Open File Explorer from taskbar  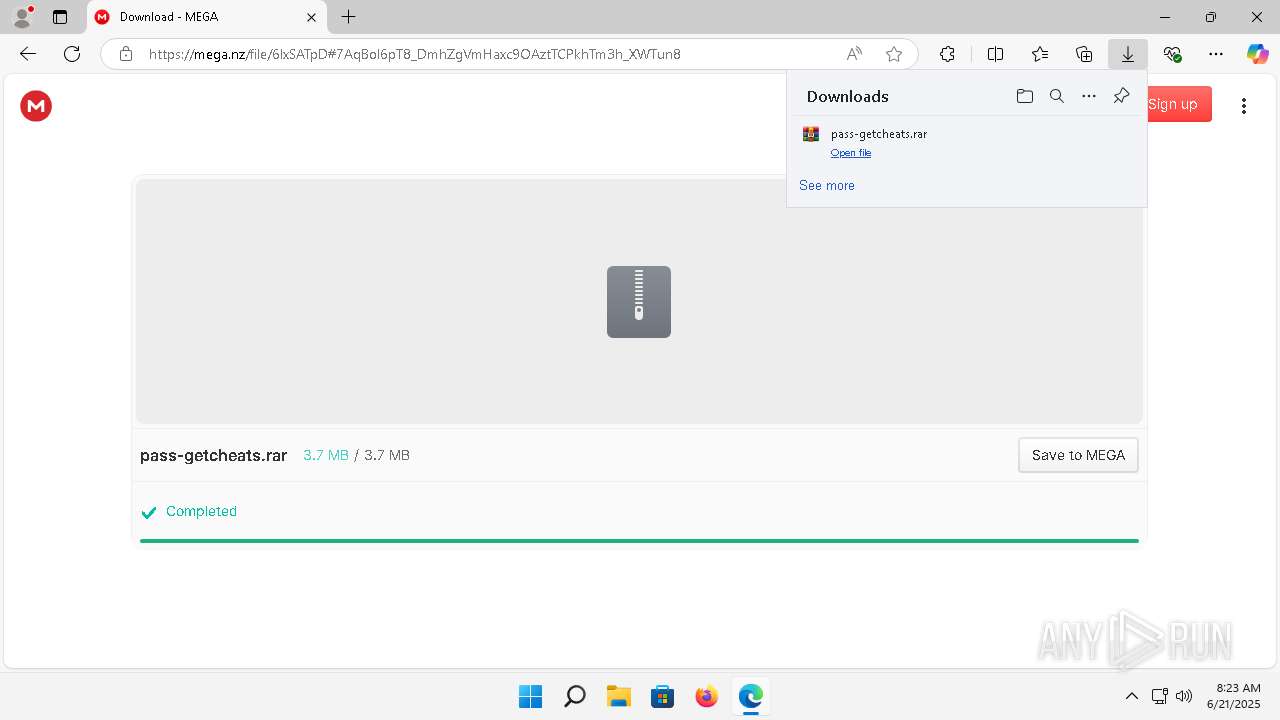click(x=618, y=696)
